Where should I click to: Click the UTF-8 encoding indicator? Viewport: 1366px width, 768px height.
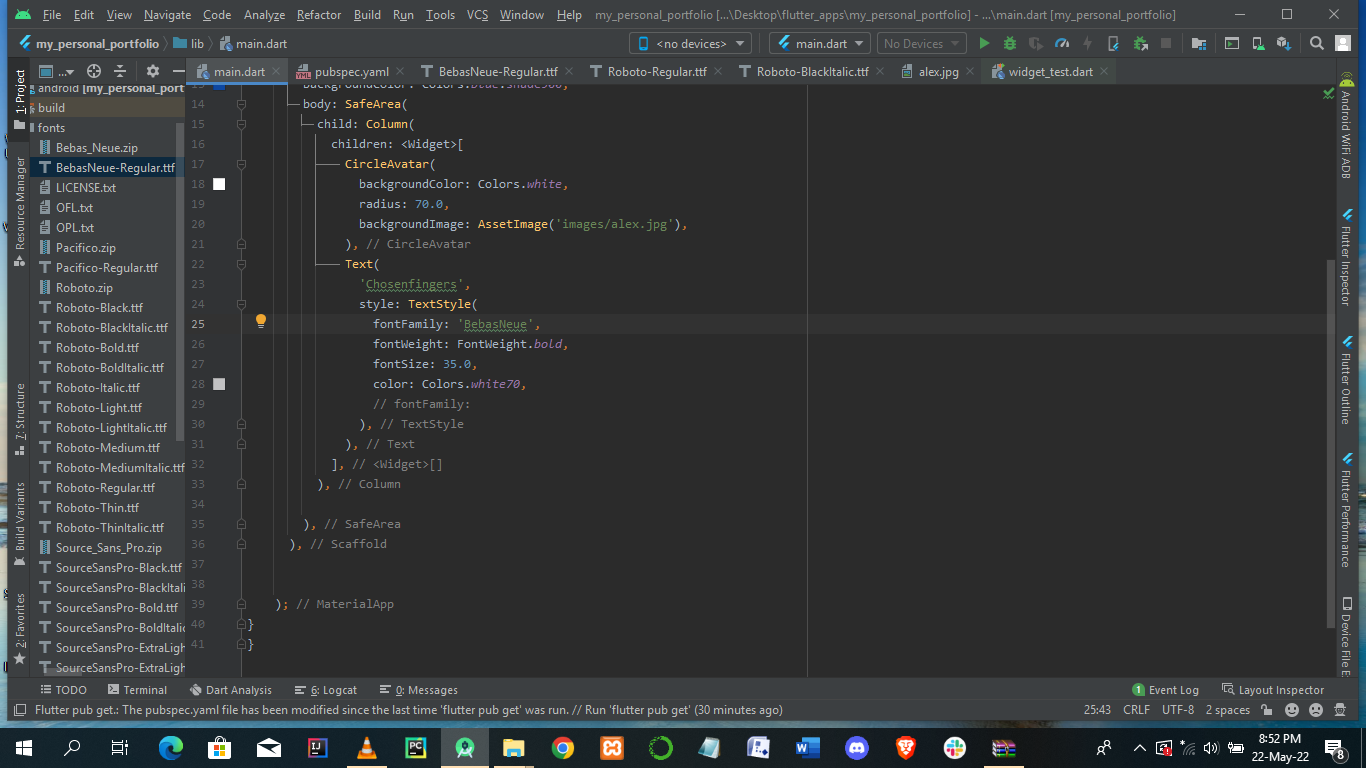point(1178,710)
